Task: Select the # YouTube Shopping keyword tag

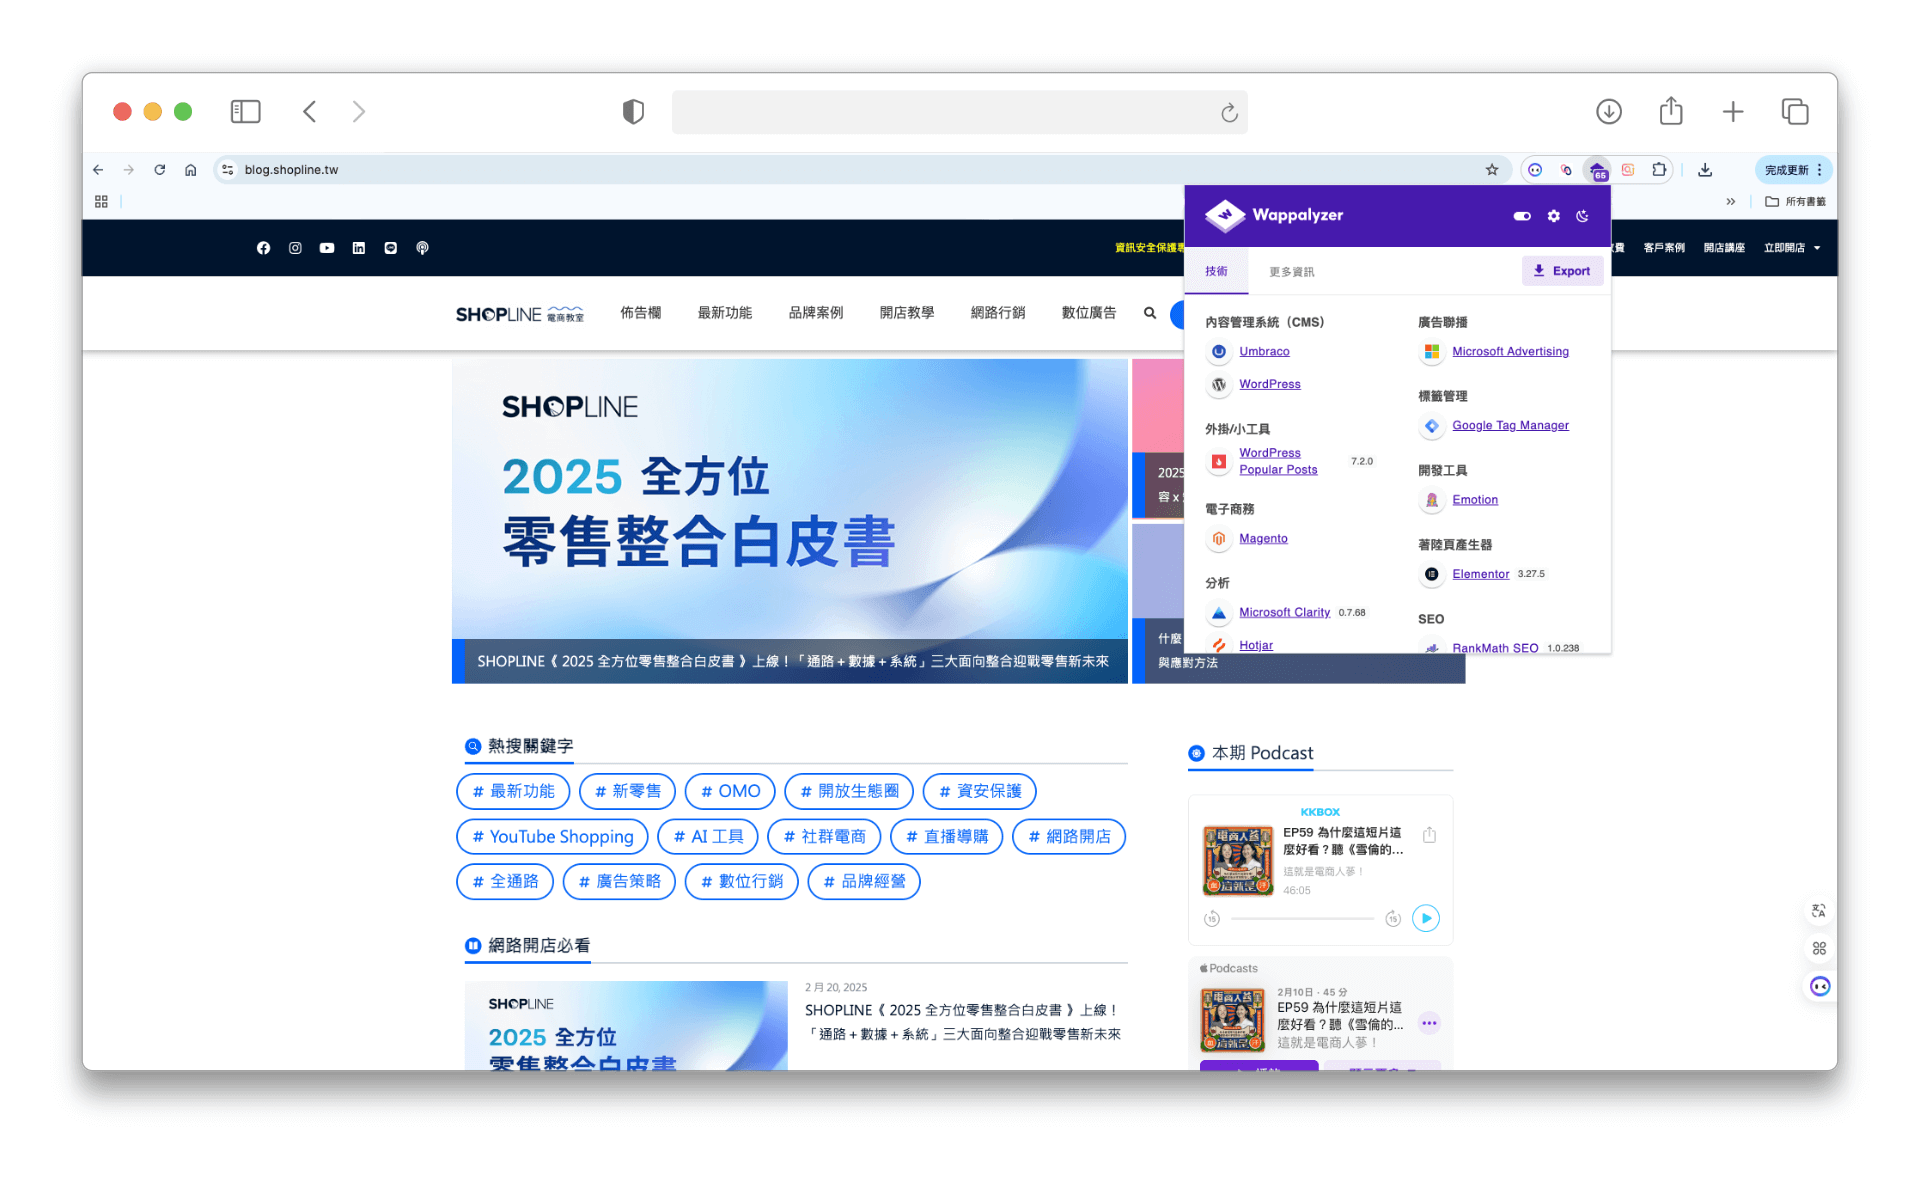Action: (x=552, y=836)
